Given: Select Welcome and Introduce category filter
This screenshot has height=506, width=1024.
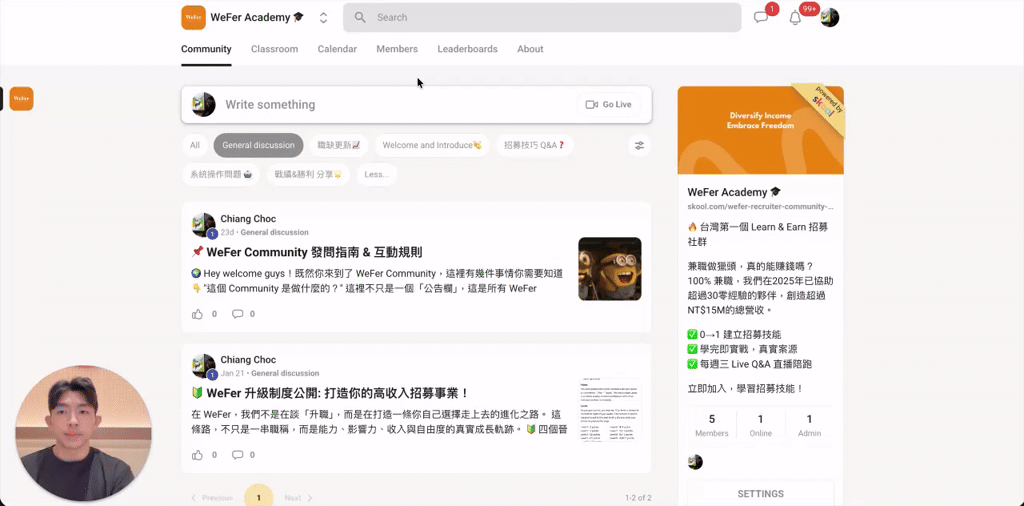Looking at the screenshot, I should pos(432,145).
